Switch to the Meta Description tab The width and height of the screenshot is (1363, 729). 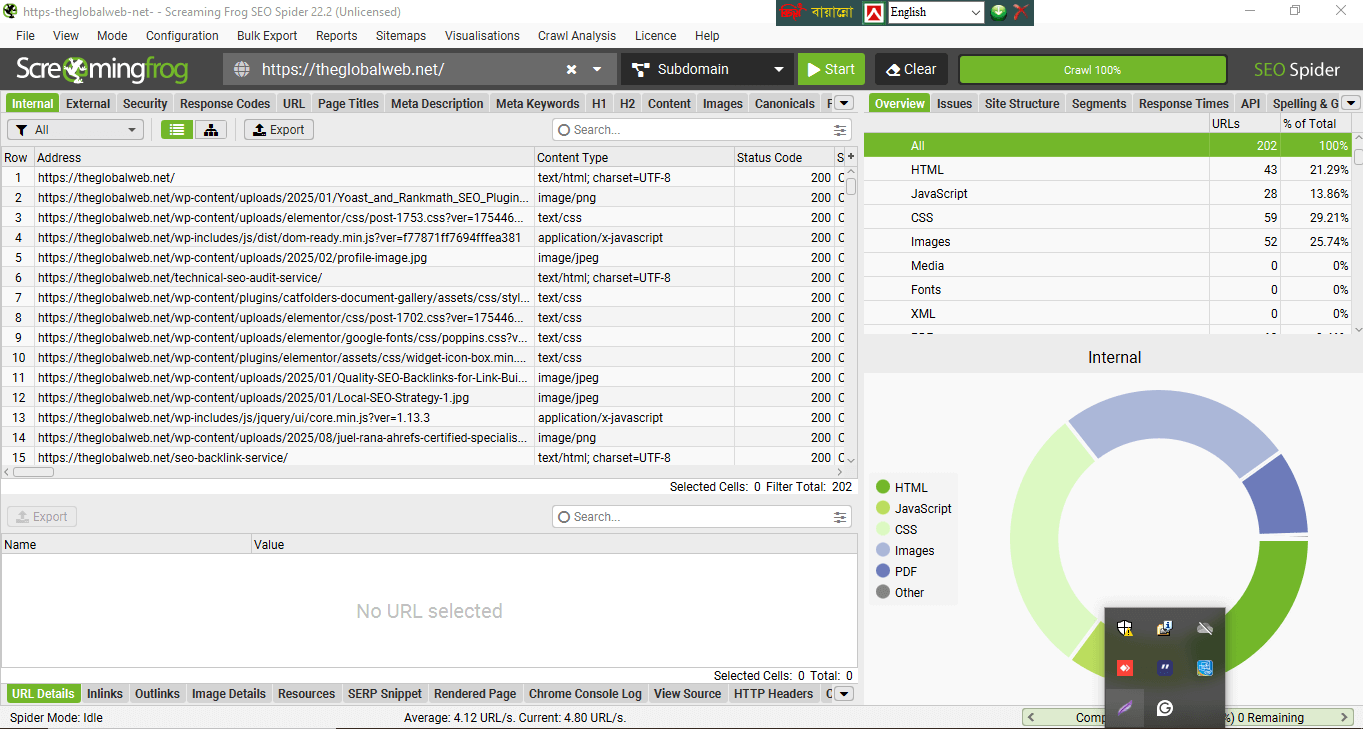[x=437, y=103]
